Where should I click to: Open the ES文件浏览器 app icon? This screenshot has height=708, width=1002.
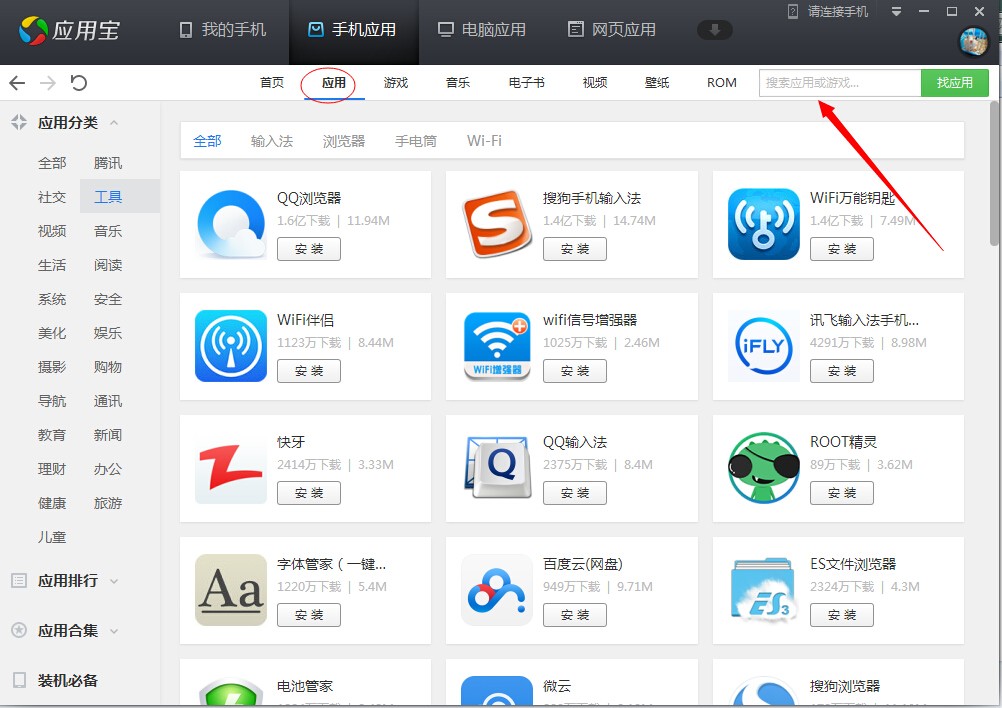764,590
